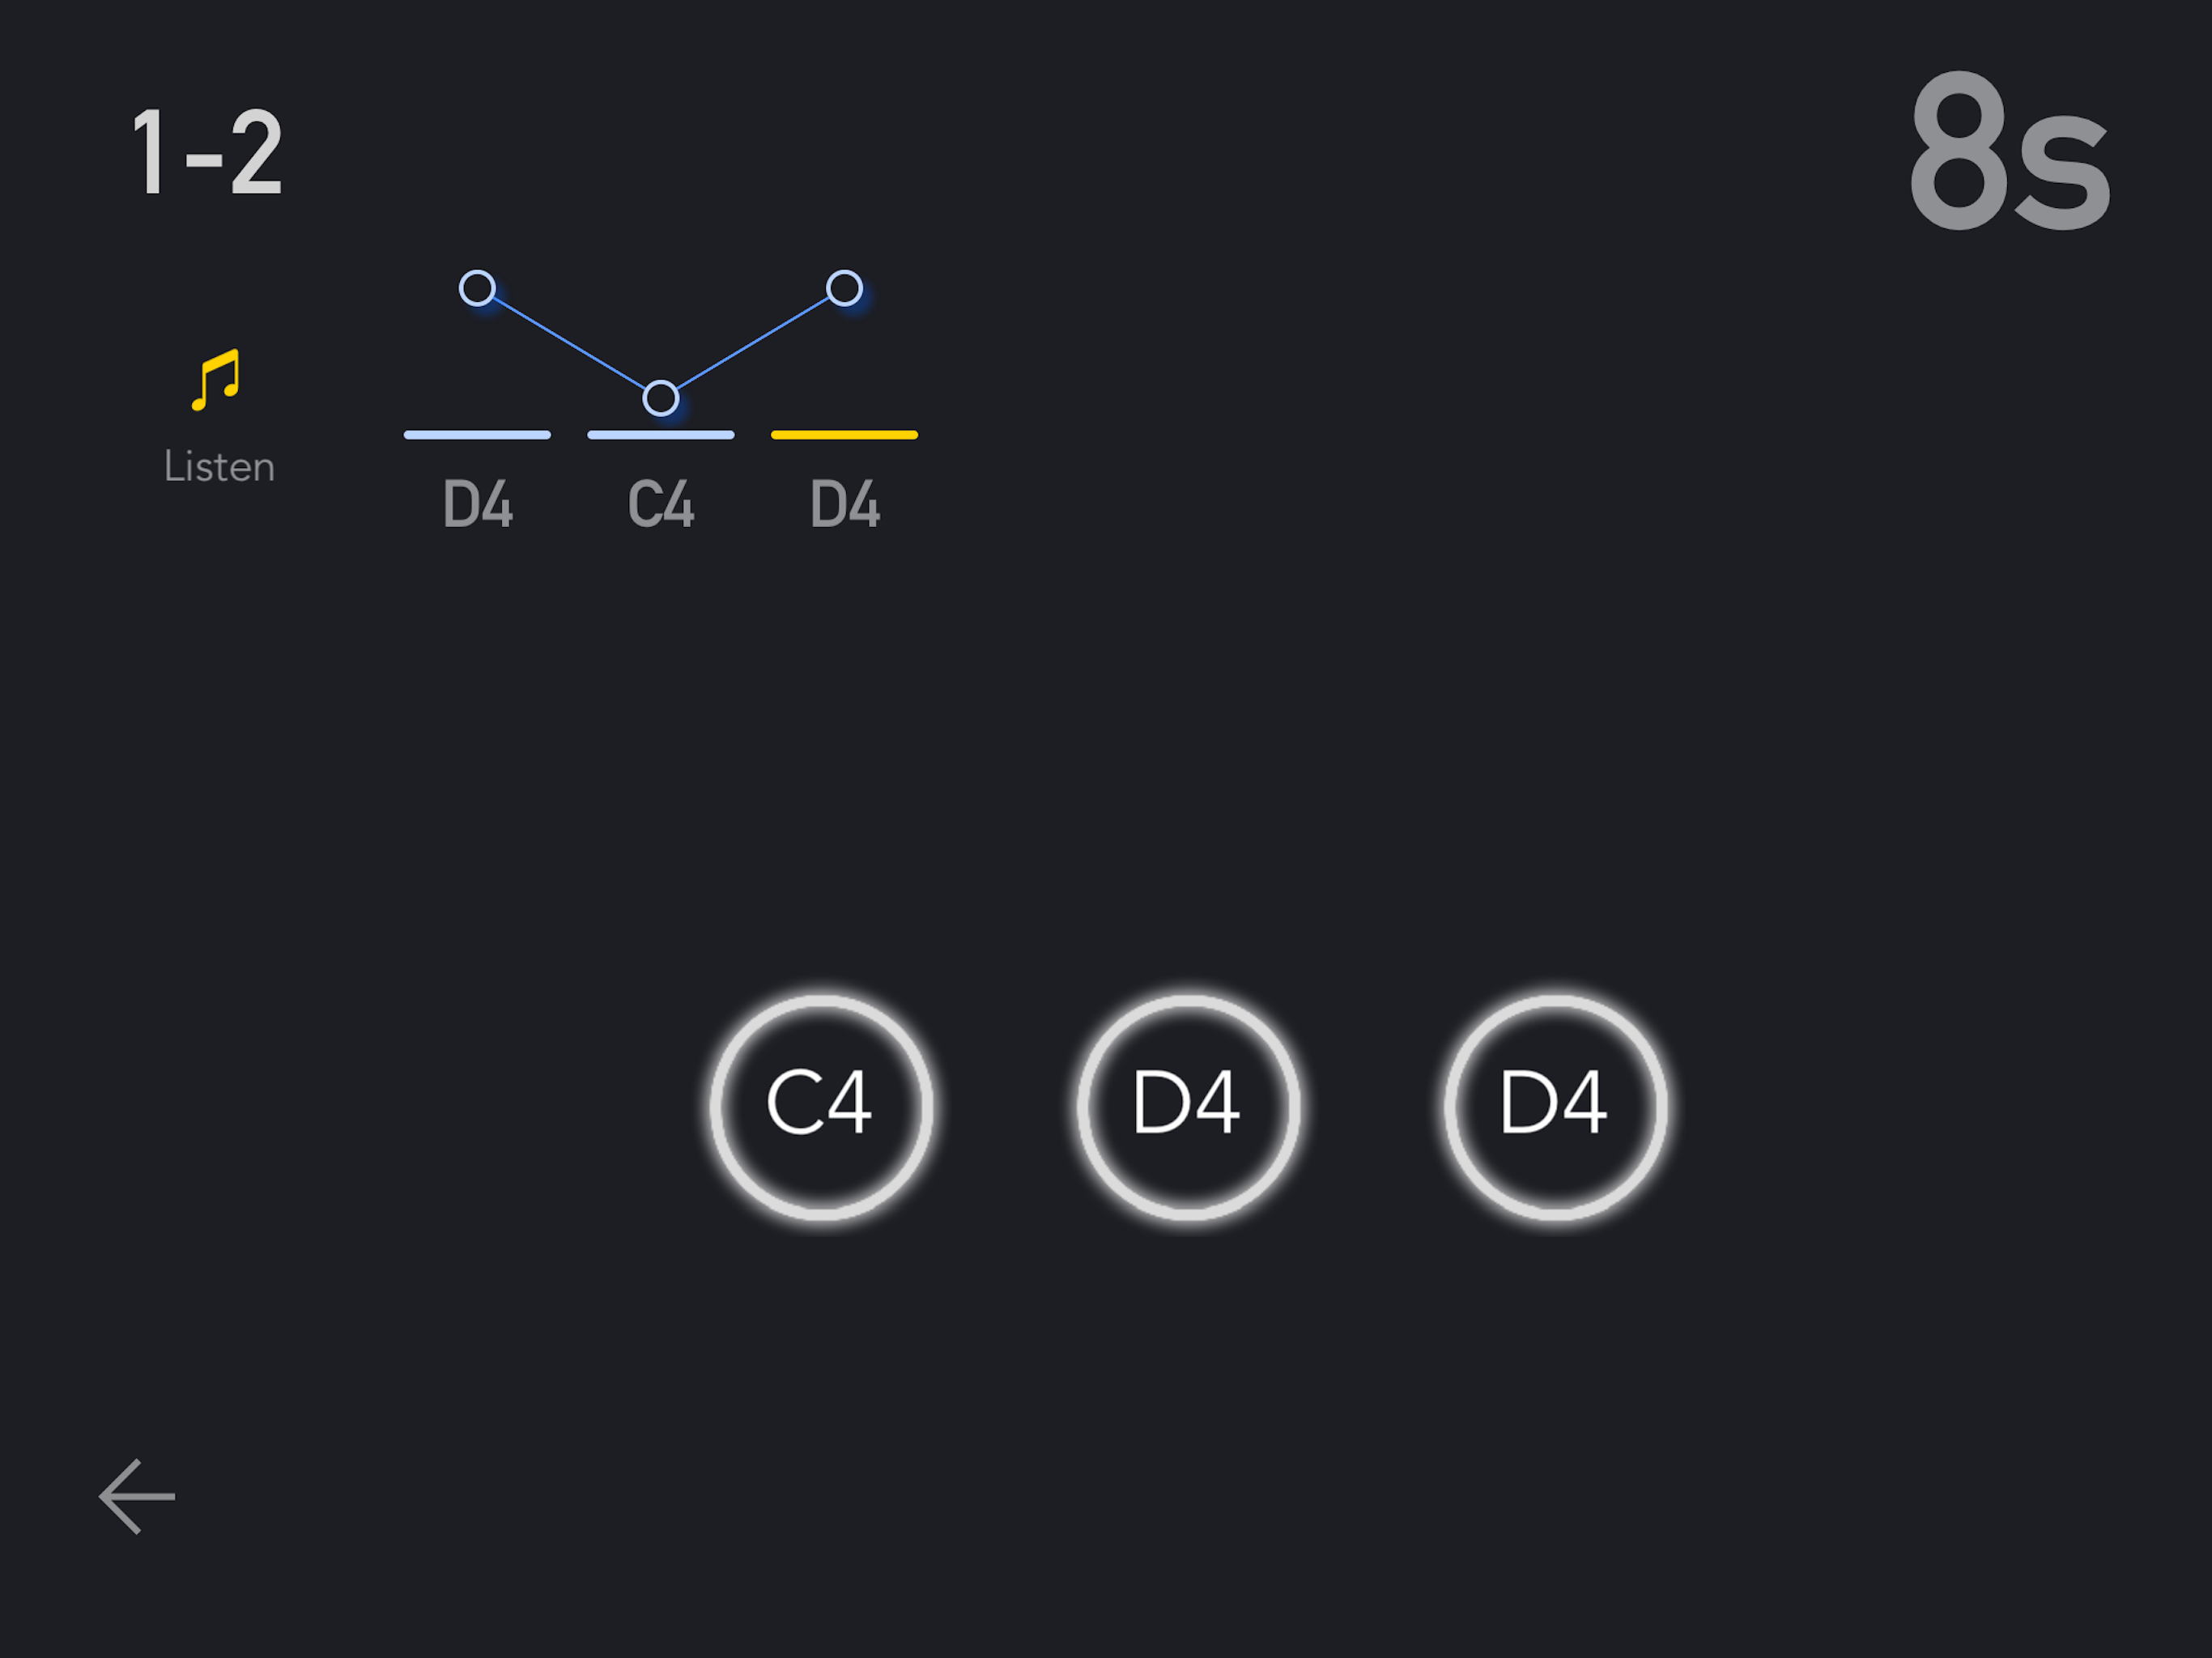Click the blue bar above the first D4 label
The height and width of the screenshot is (1658, 2212).
[477, 435]
